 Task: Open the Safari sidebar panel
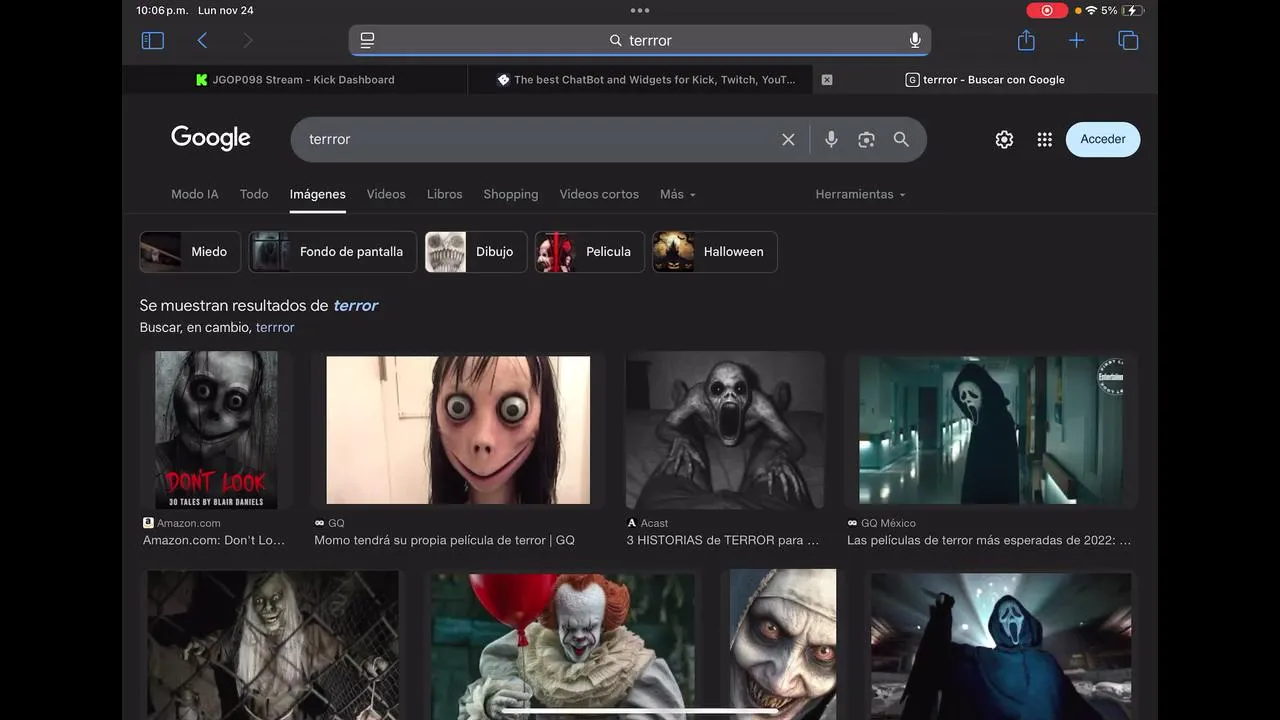coord(152,41)
